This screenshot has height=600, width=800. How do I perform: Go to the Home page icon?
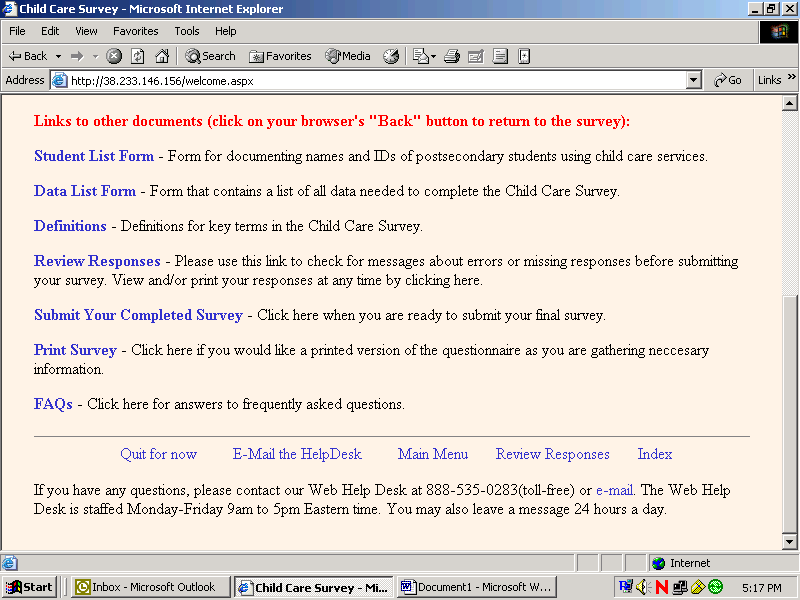coord(161,56)
